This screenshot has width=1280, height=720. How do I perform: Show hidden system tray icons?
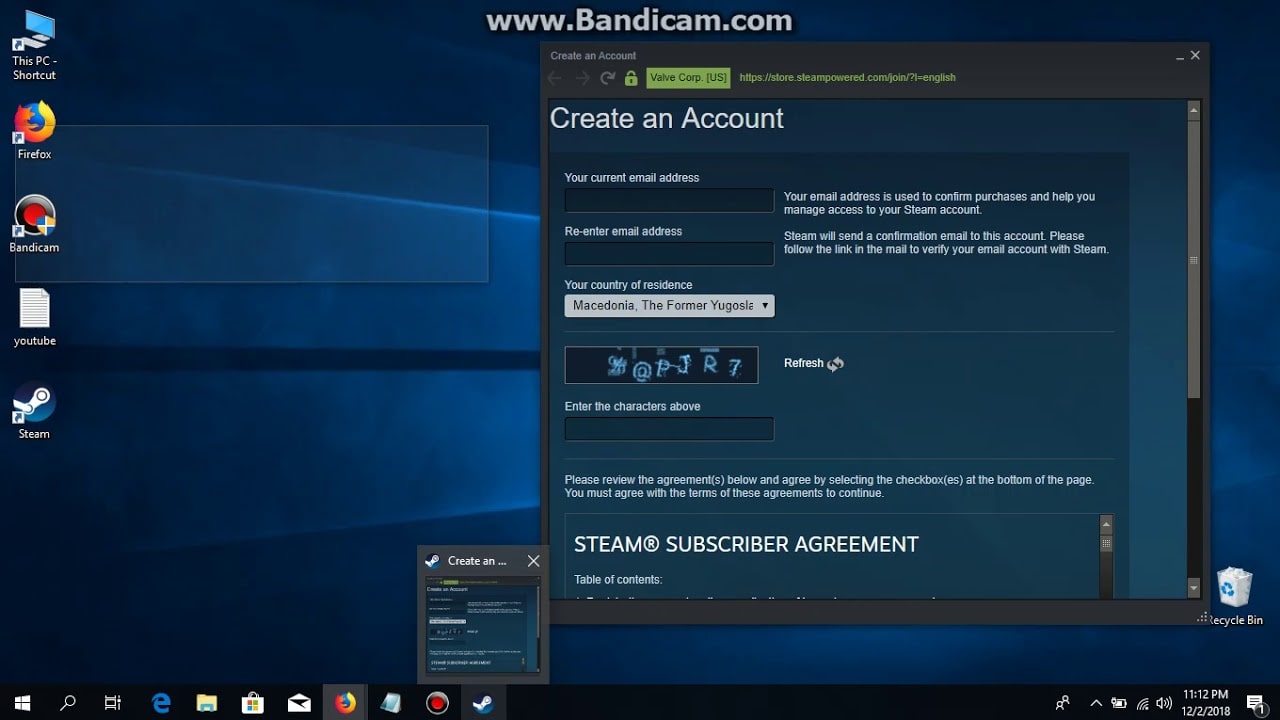[x=1096, y=703]
